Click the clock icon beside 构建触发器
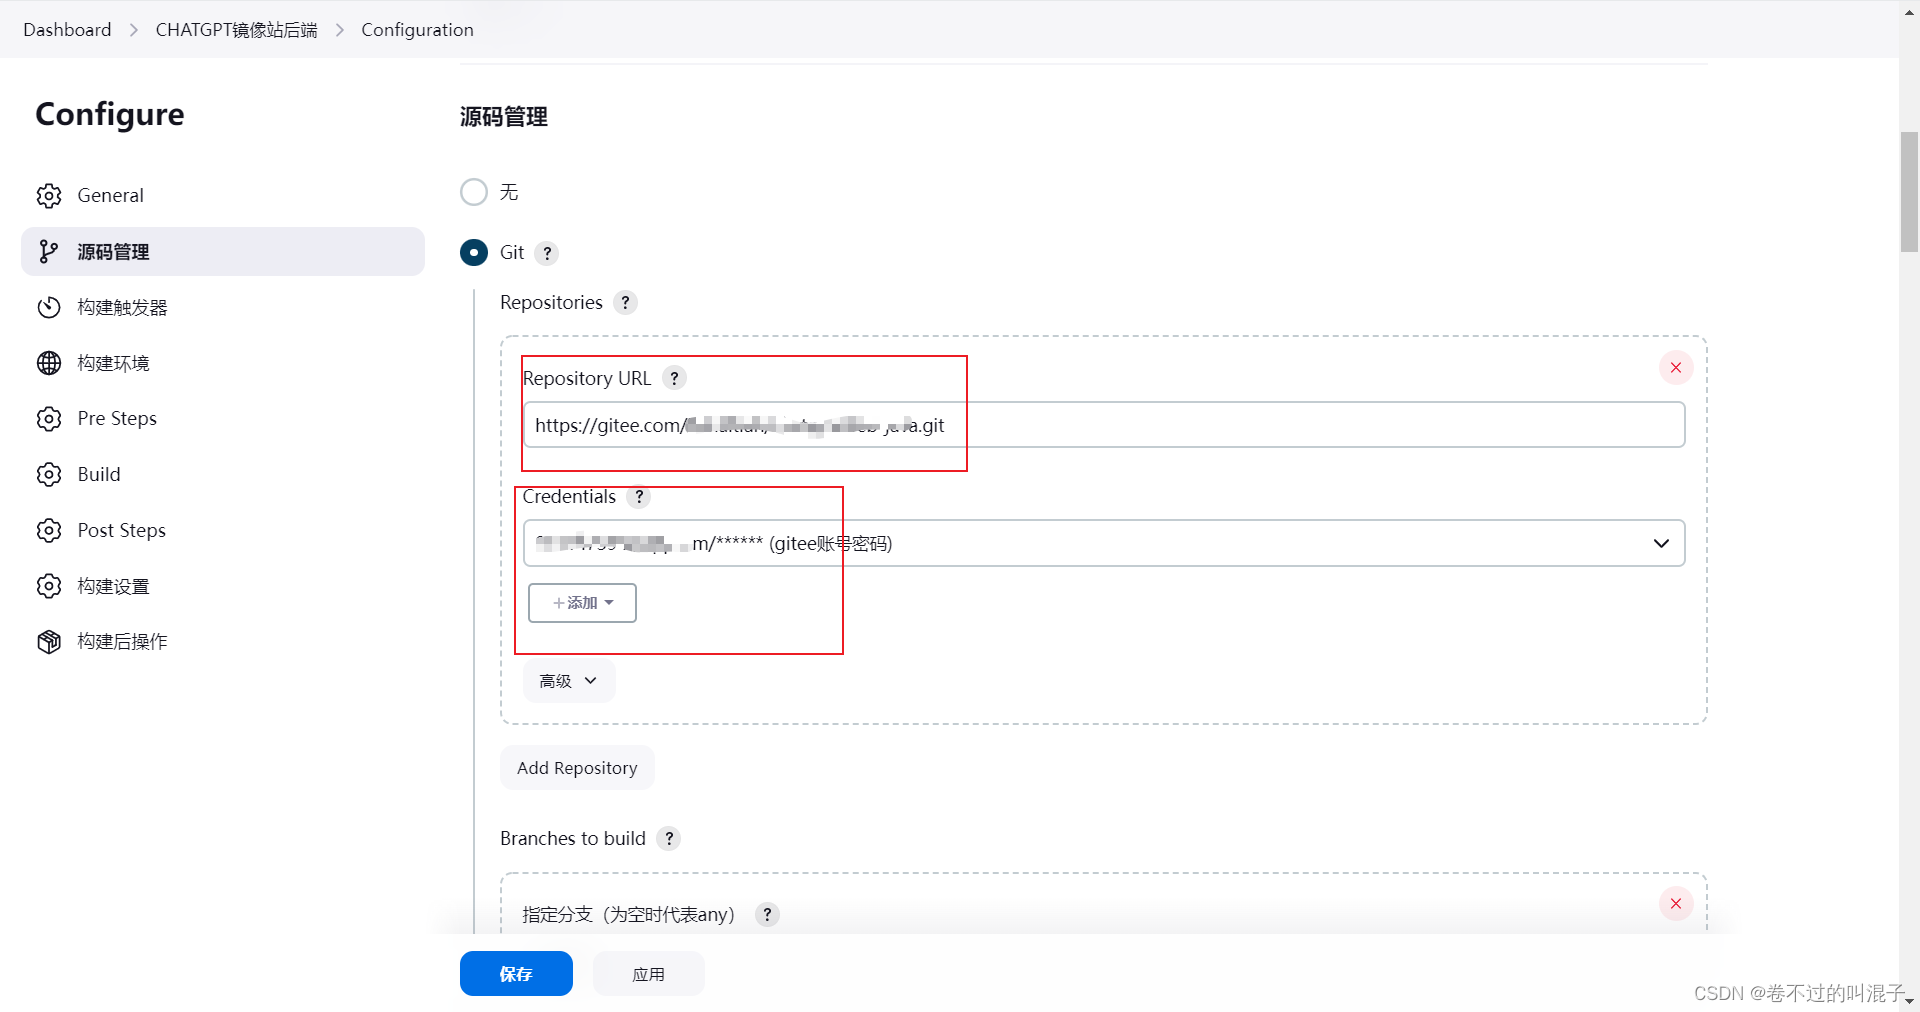This screenshot has height=1012, width=1920. [49, 307]
